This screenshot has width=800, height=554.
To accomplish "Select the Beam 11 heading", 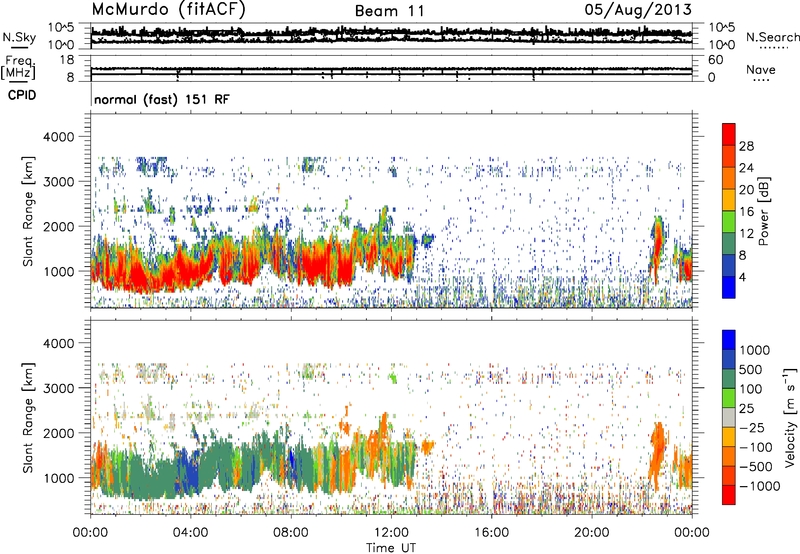I will tap(390, 11).
